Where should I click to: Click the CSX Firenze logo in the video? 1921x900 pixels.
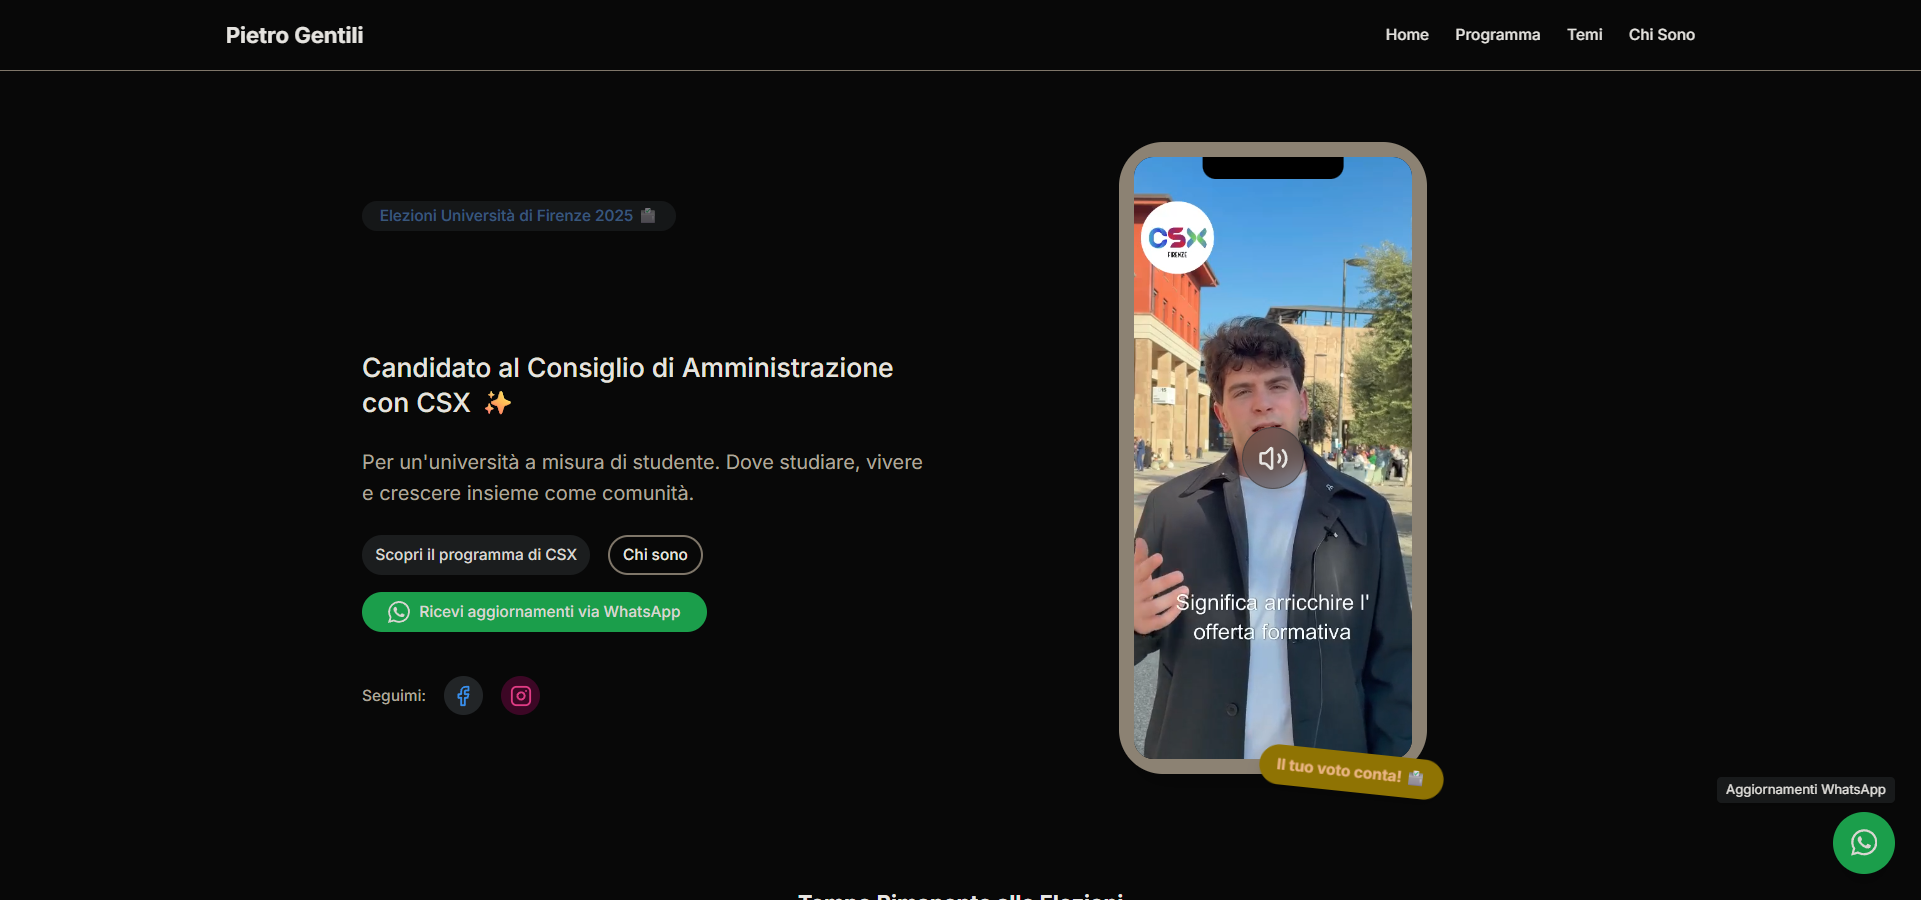point(1177,238)
